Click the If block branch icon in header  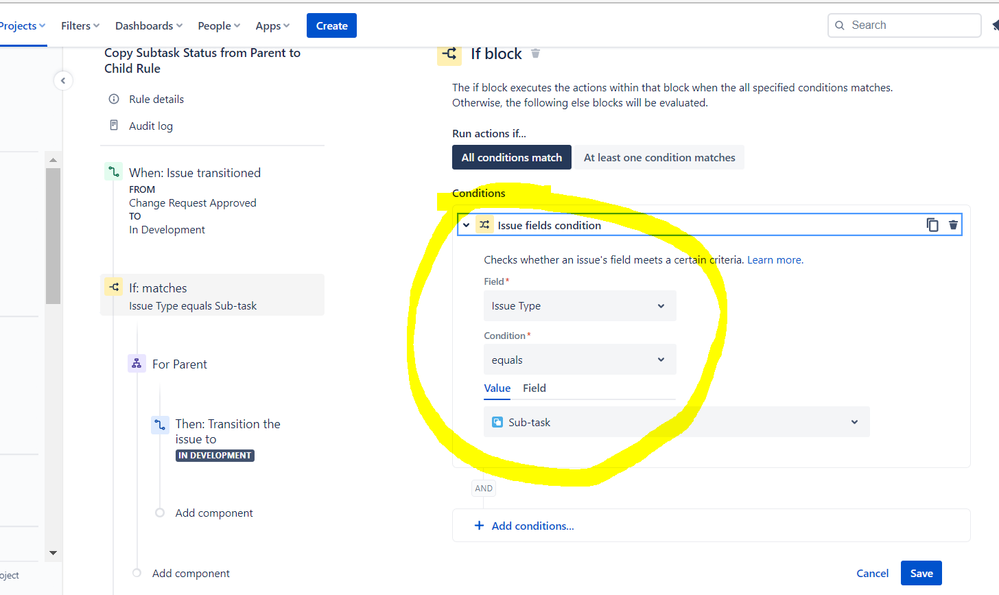coord(449,54)
